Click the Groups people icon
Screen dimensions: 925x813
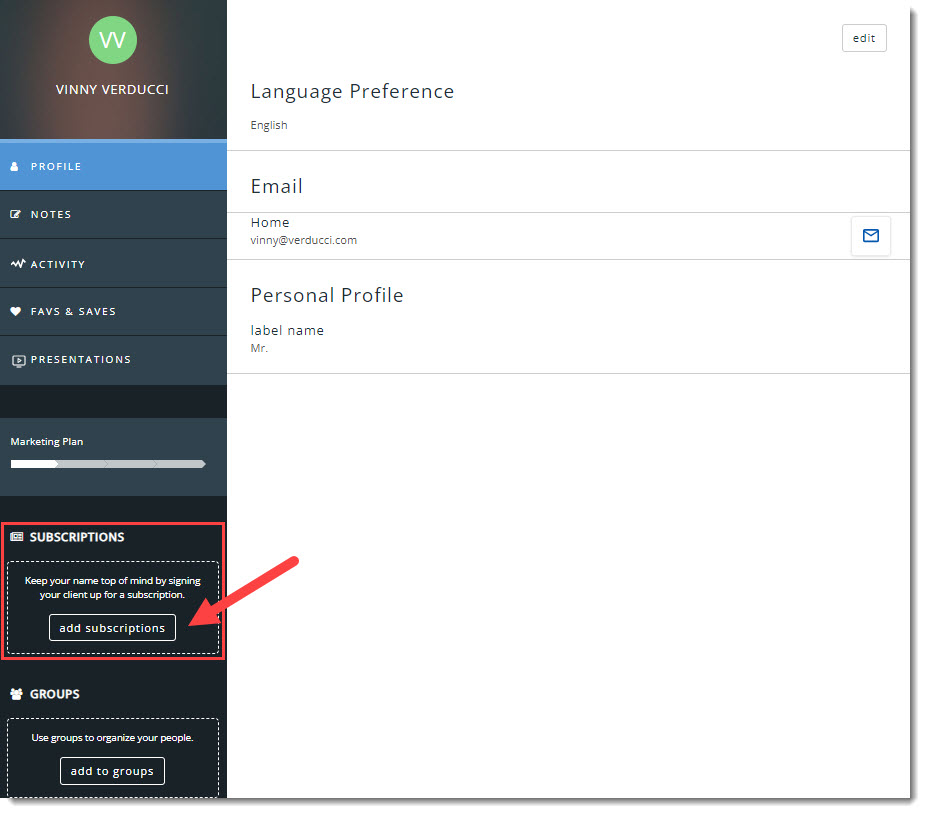pyautogui.click(x=16, y=694)
